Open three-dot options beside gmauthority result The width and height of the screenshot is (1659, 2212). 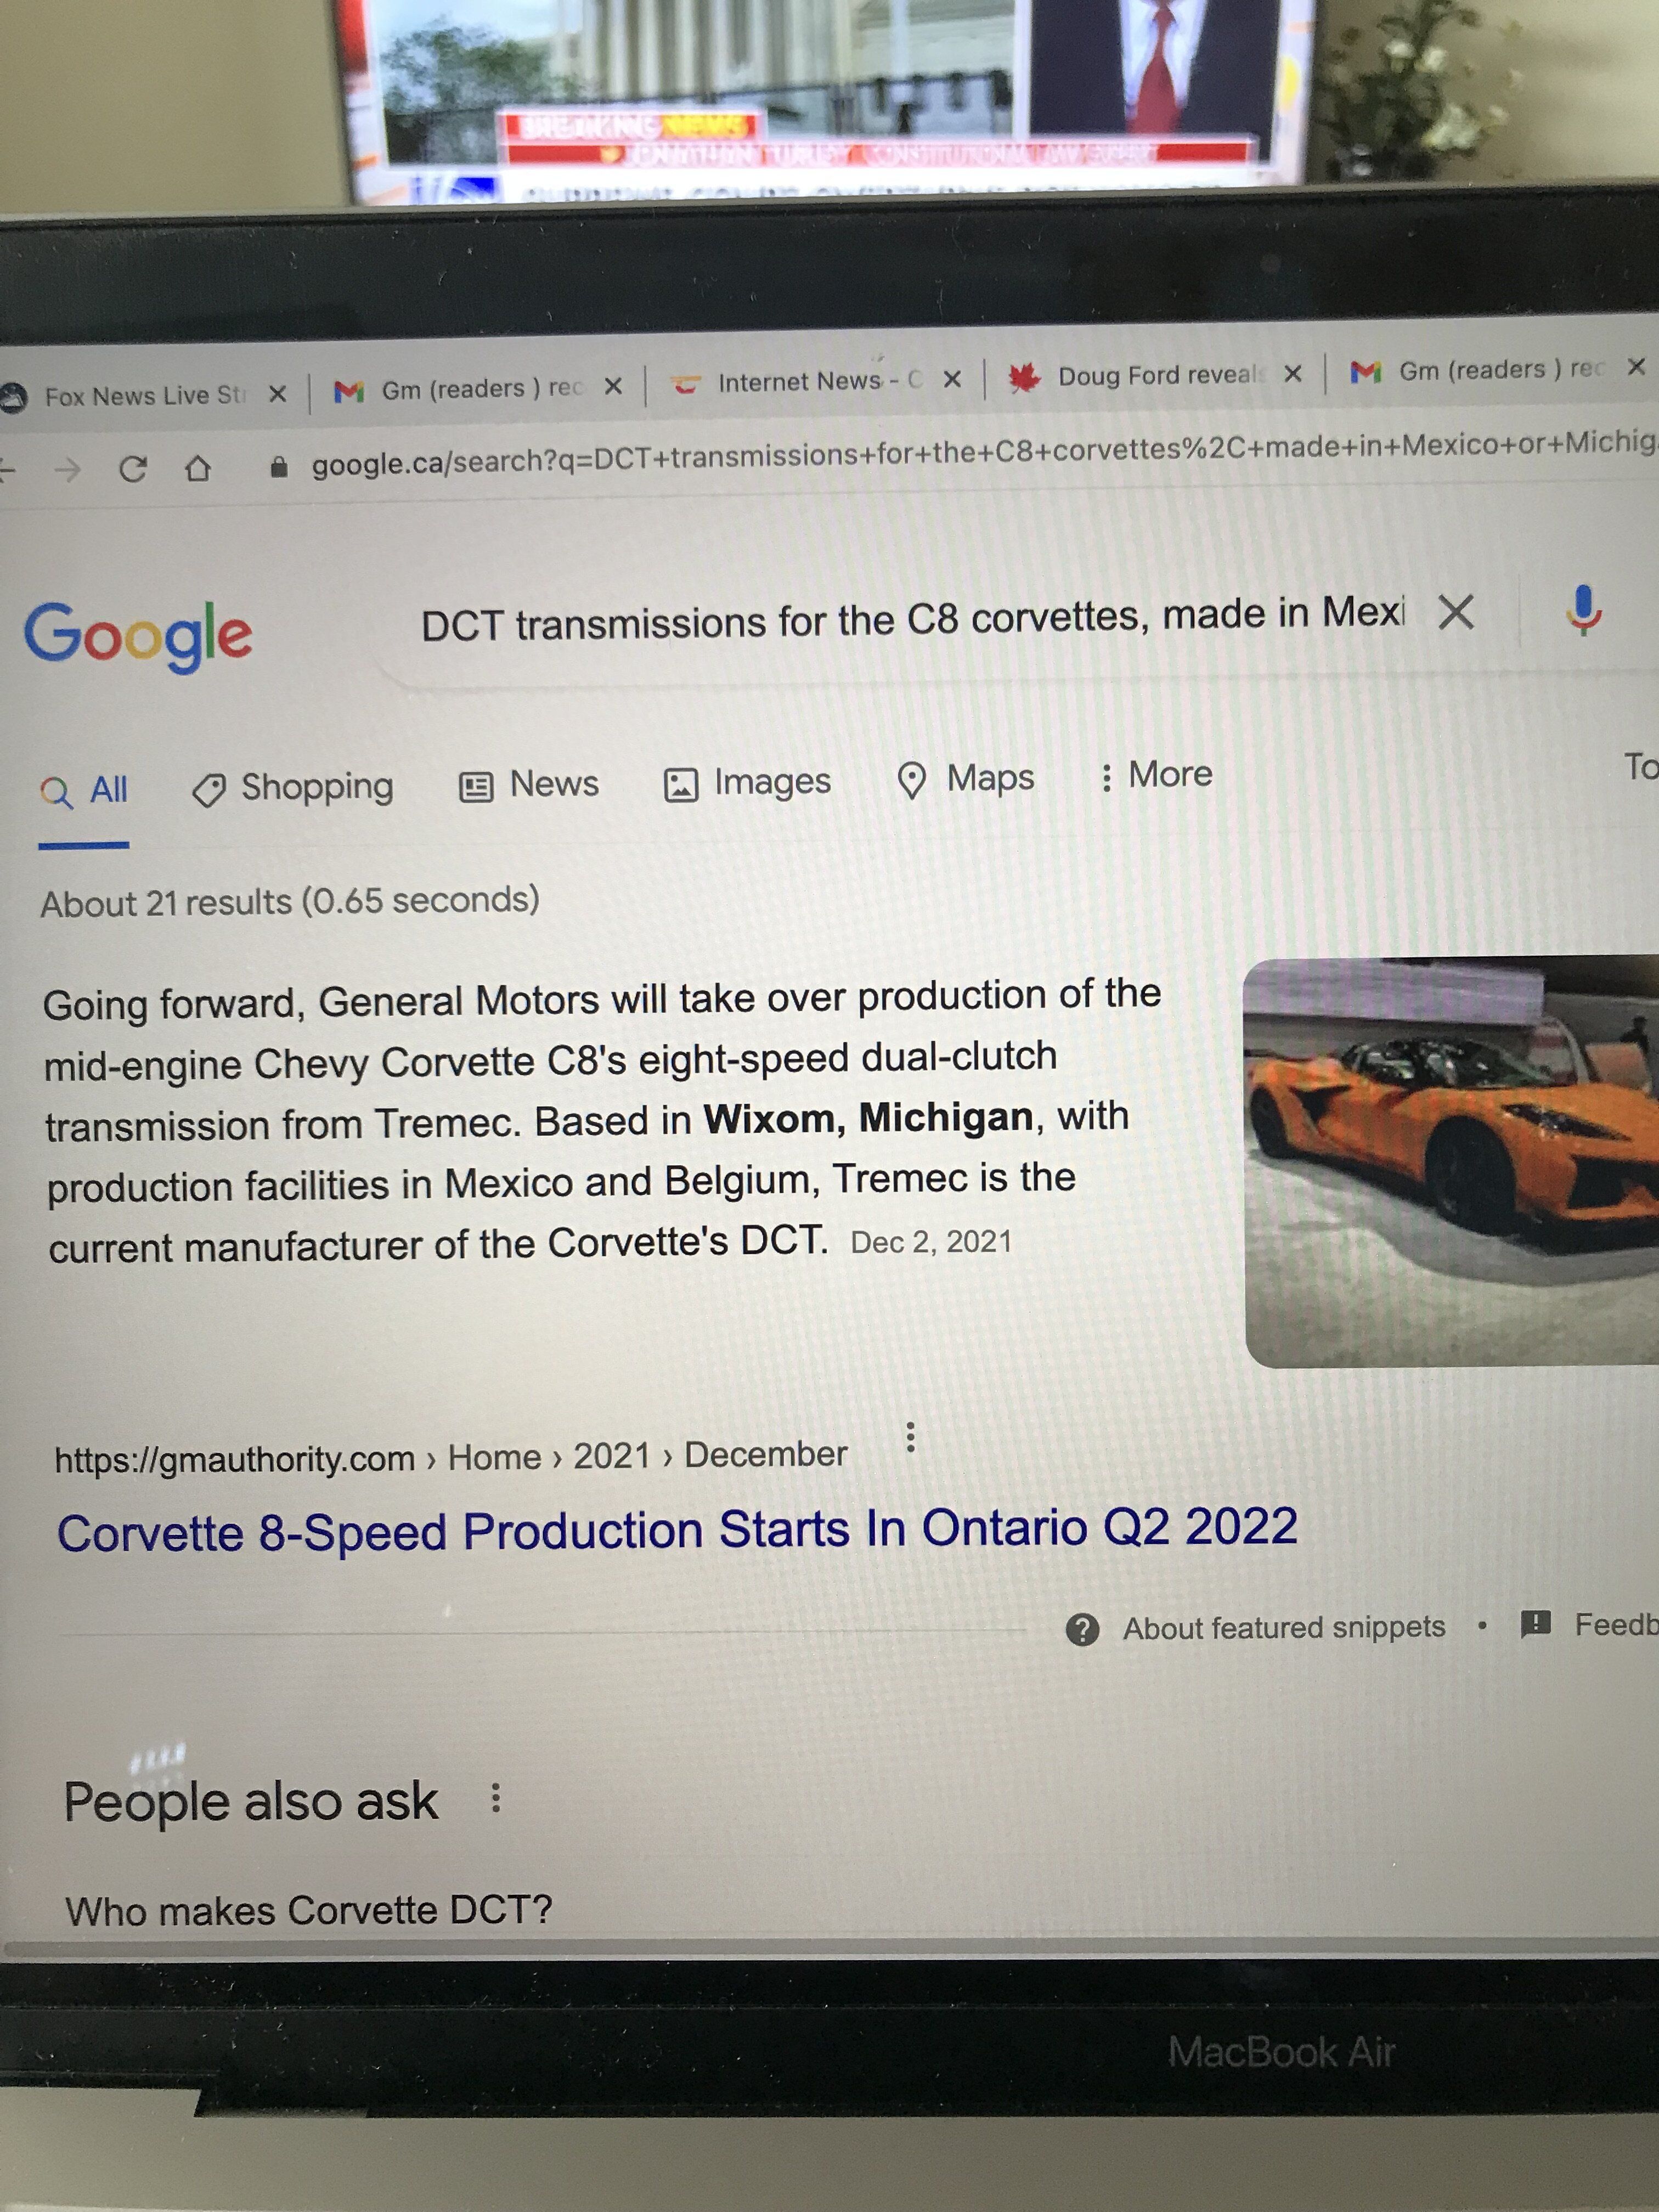[x=909, y=1437]
